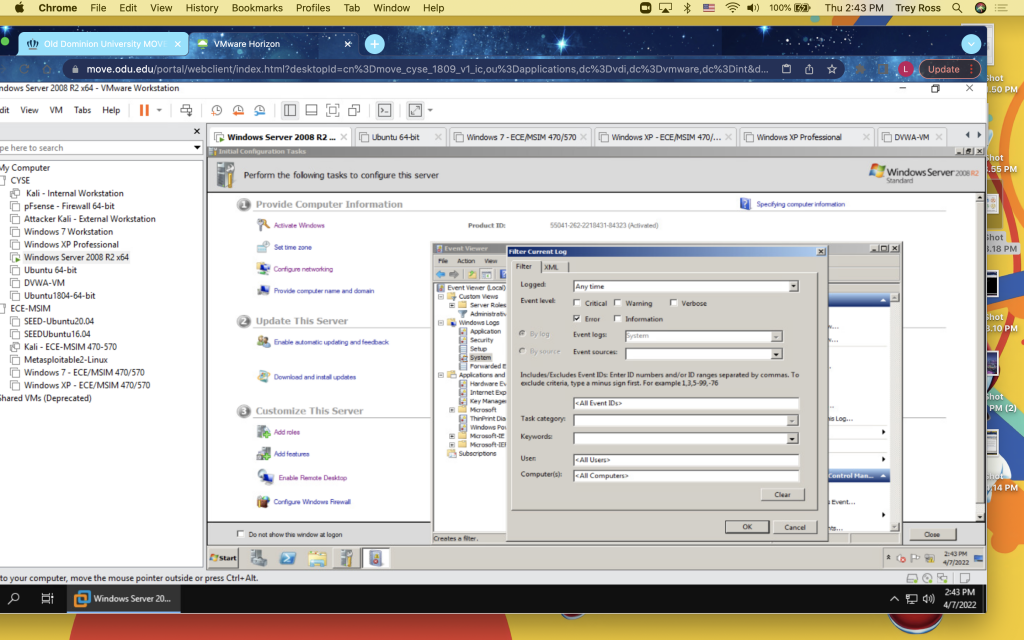
Task: Switch to the XML tab
Action: coord(551,267)
